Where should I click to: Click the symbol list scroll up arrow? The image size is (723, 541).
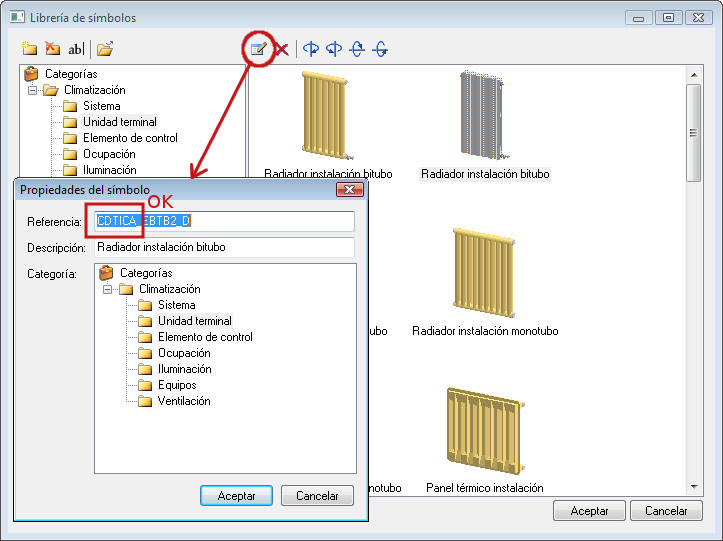[x=694, y=75]
